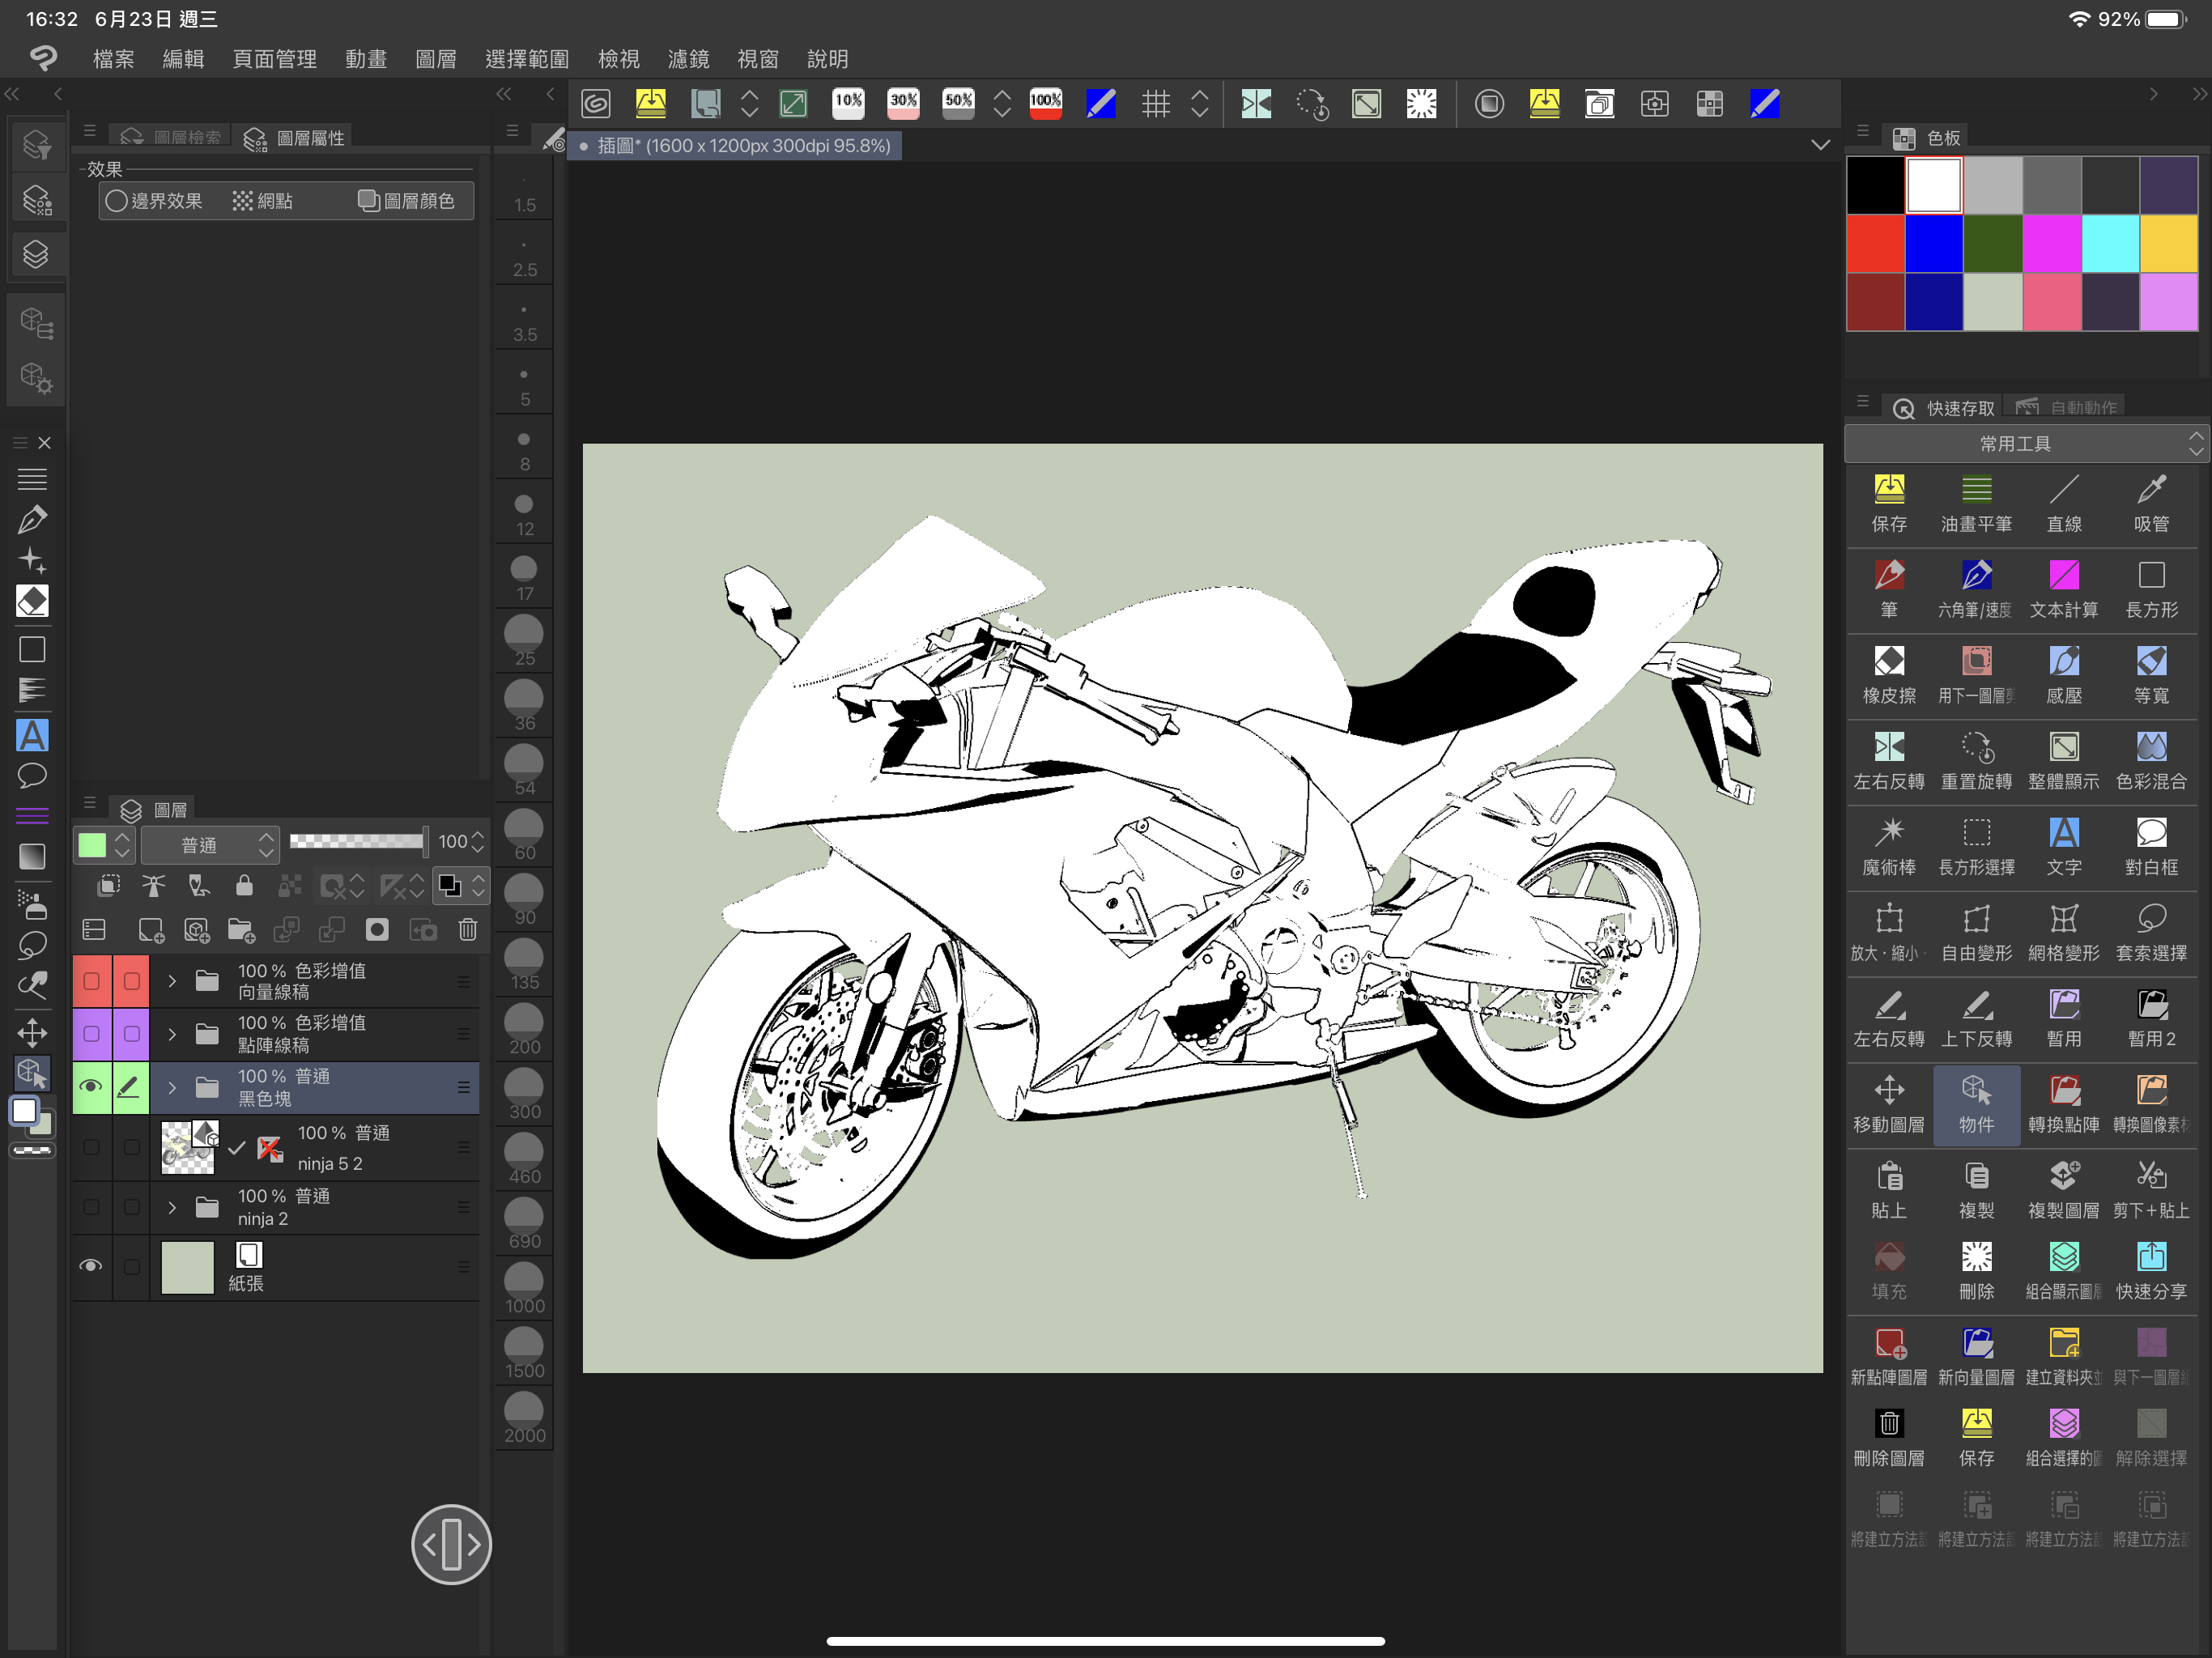This screenshot has height=1658, width=2212.
Task: Click the 移動圖層 move layer tool
Action: tap(1889, 1105)
